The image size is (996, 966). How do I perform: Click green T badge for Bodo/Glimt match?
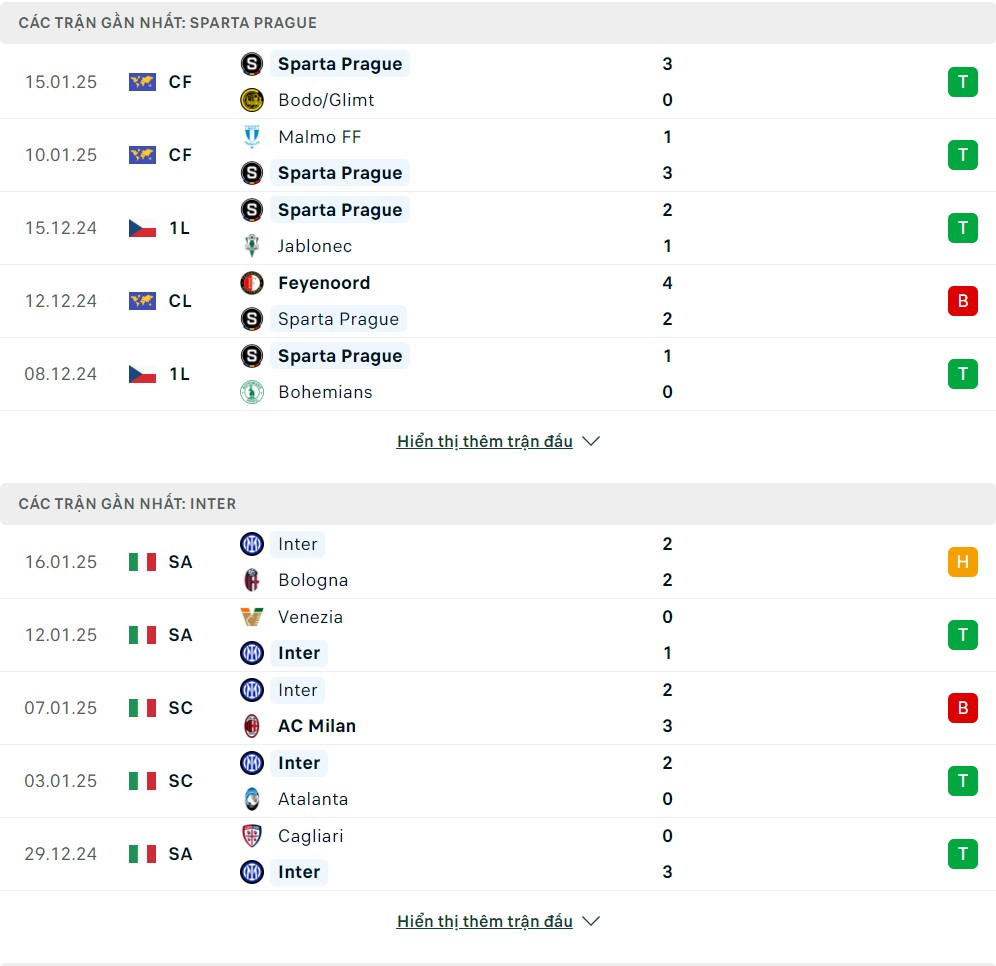click(x=962, y=82)
